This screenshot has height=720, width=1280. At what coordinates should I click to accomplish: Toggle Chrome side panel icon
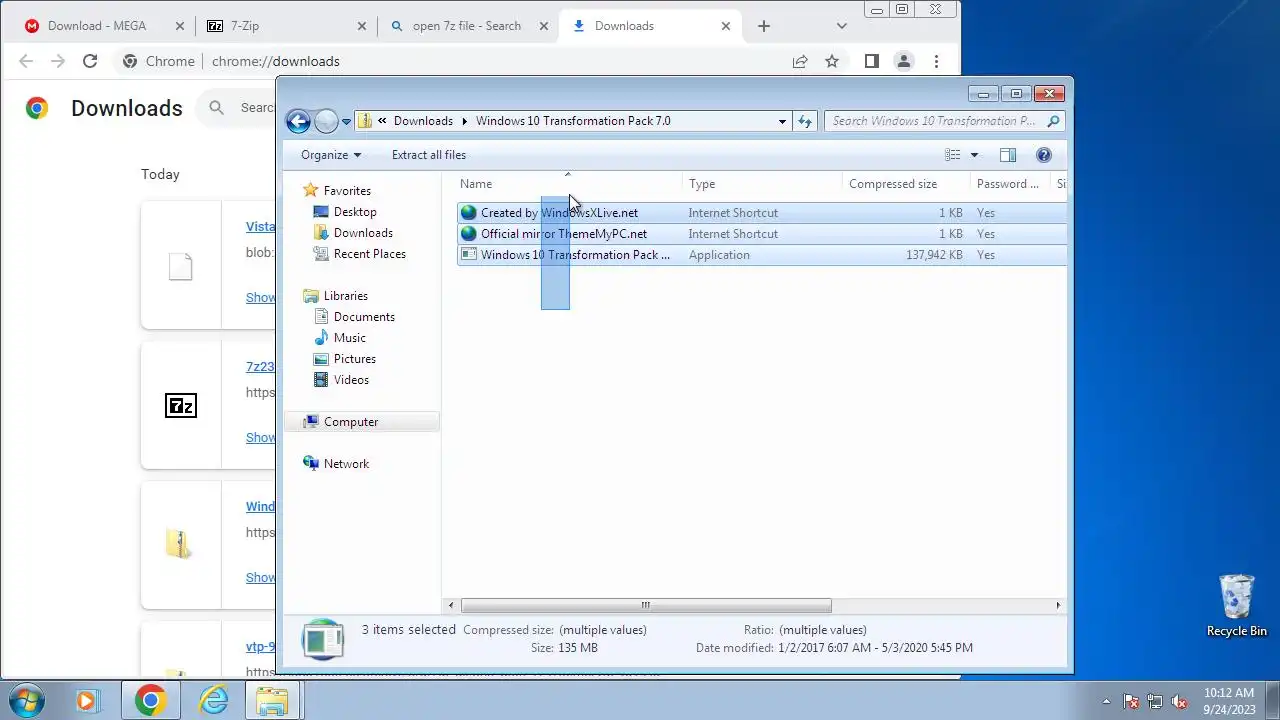pyautogui.click(x=872, y=61)
